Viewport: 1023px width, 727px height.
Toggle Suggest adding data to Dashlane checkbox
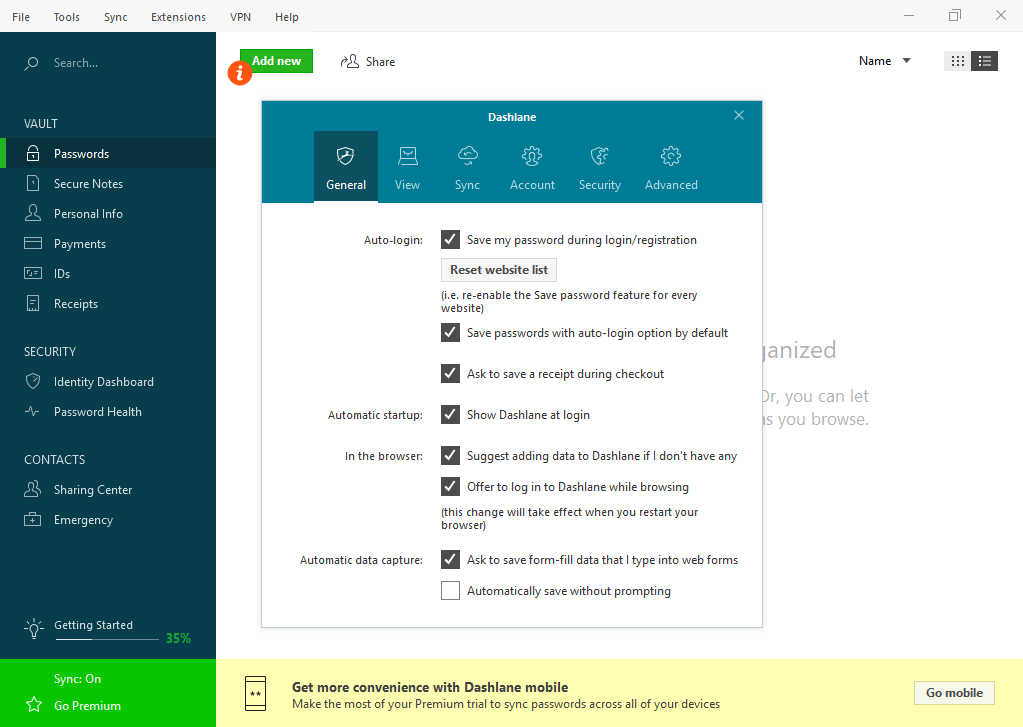click(x=450, y=456)
